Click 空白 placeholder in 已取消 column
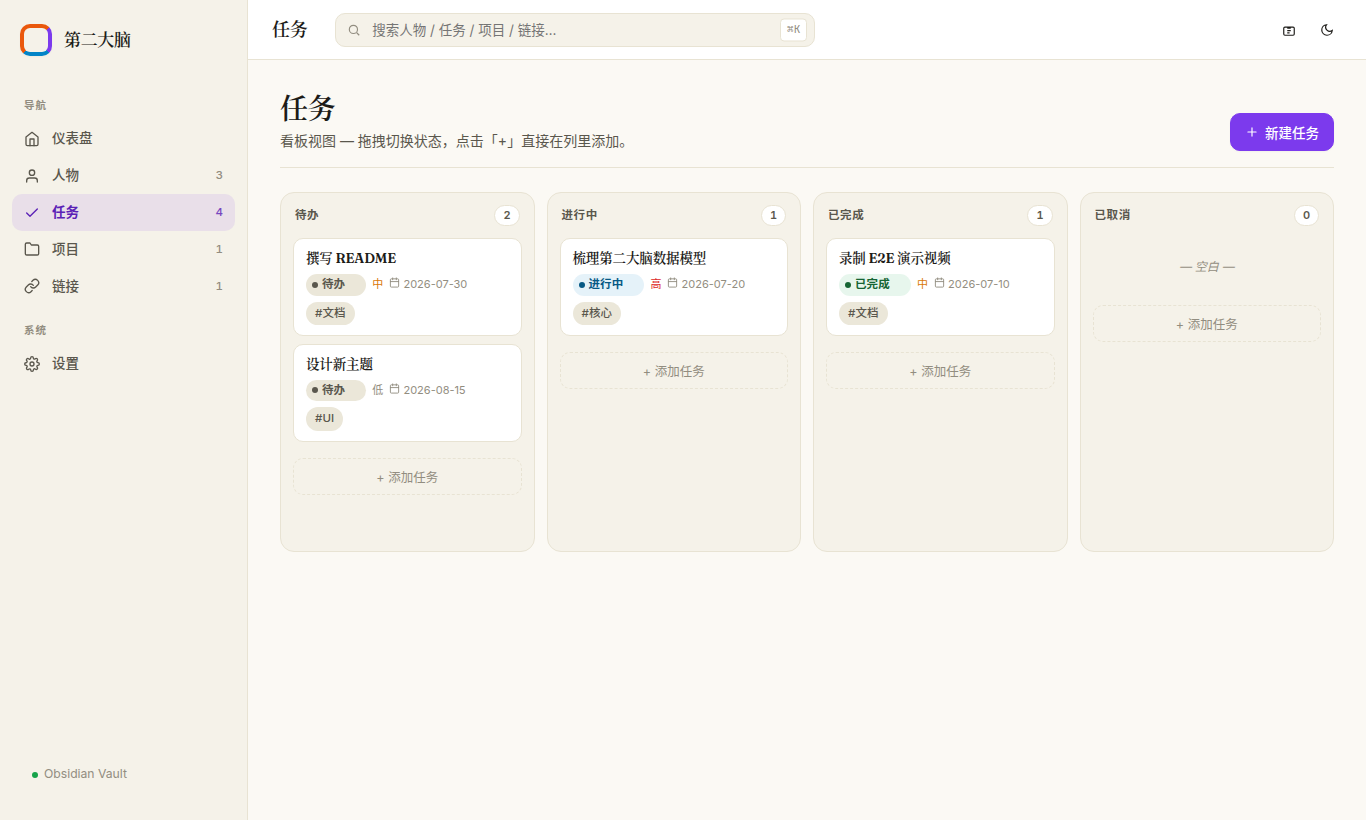Viewport: 1366px width, 820px height. pos(1207,267)
